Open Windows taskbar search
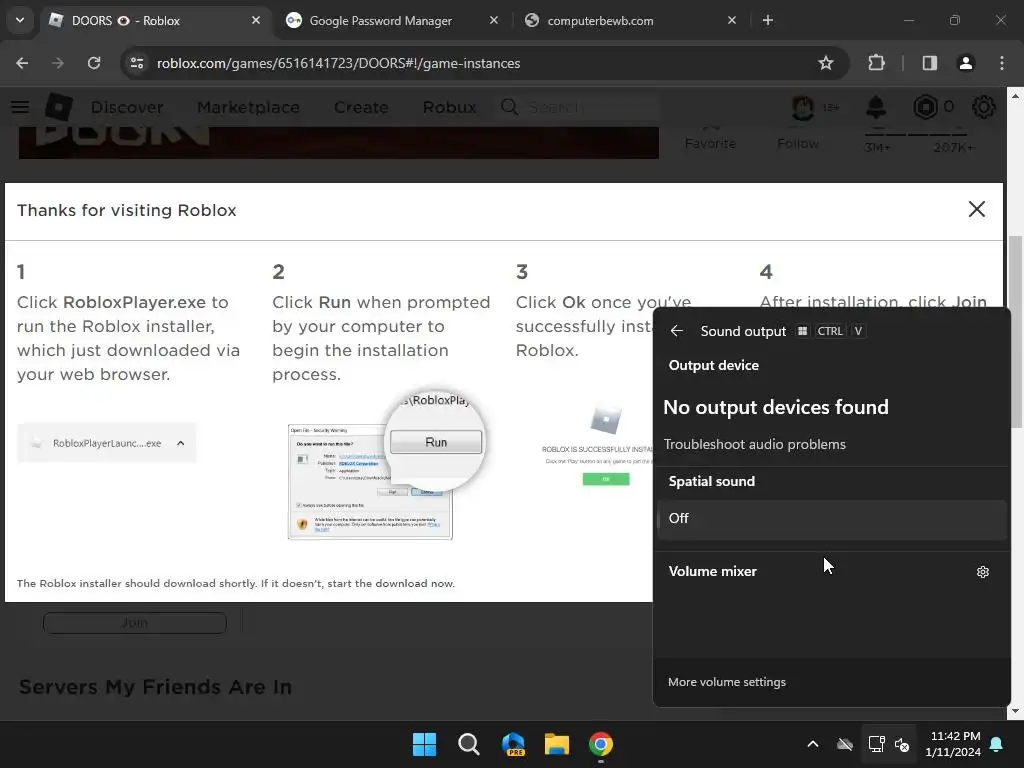Viewport: 1024px width, 768px height. point(468,744)
